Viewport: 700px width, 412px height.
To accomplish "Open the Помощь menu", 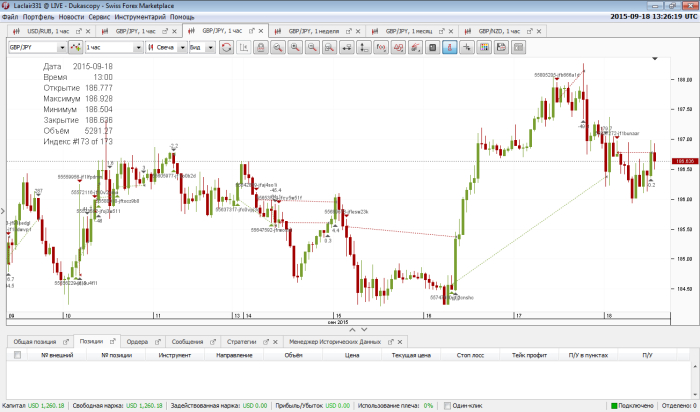I will (x=182, y=17).
